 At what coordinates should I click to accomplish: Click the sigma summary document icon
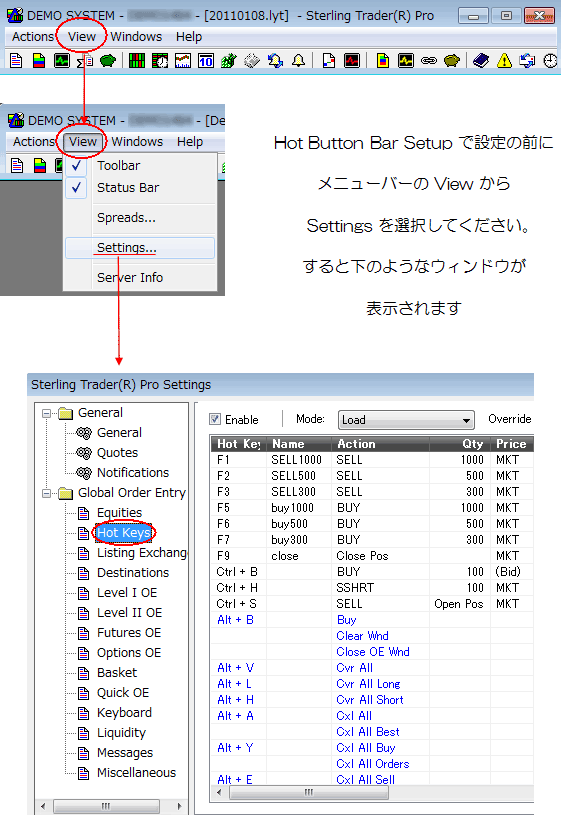click(x=85, y=61)
